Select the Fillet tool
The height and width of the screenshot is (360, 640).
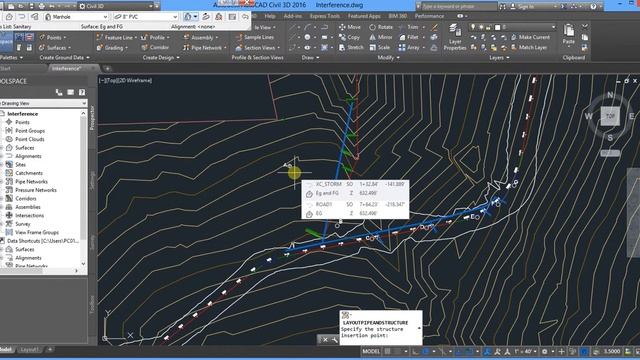click(x=409, y=37)
